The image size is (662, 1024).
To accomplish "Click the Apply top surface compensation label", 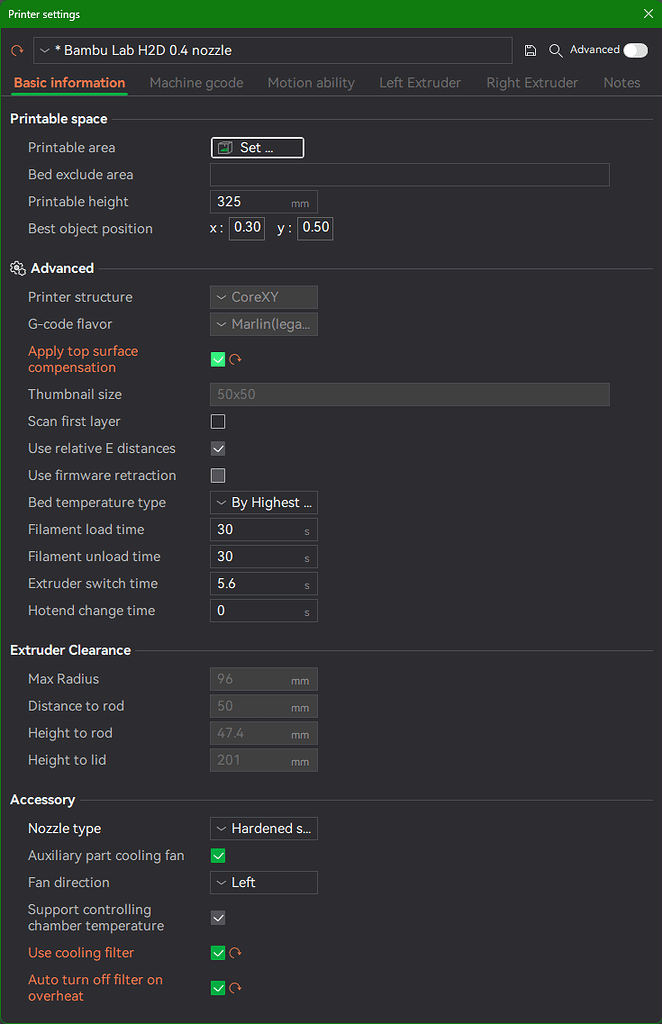I will click(x=83, y=359).
